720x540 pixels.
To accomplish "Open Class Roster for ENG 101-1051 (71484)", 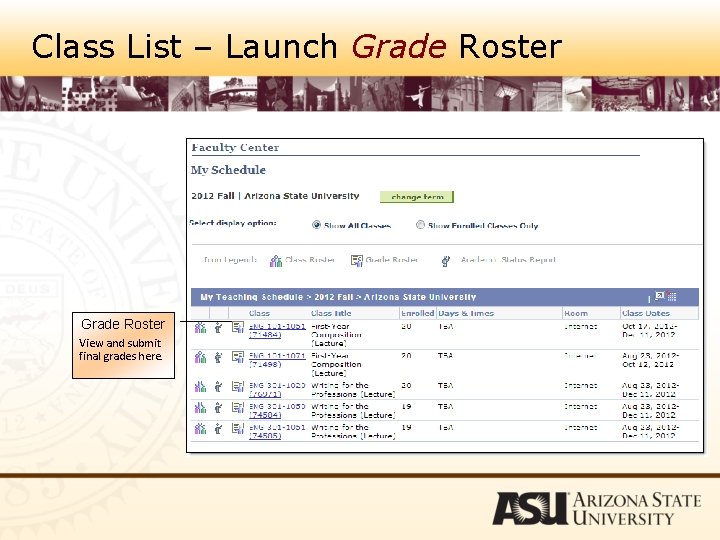I will coord(200,328).
